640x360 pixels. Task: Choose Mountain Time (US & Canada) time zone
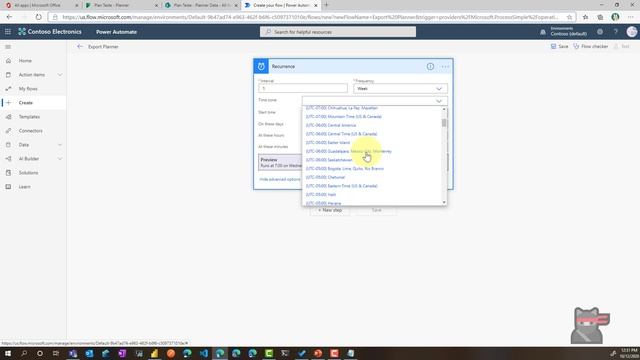(344, 116)
